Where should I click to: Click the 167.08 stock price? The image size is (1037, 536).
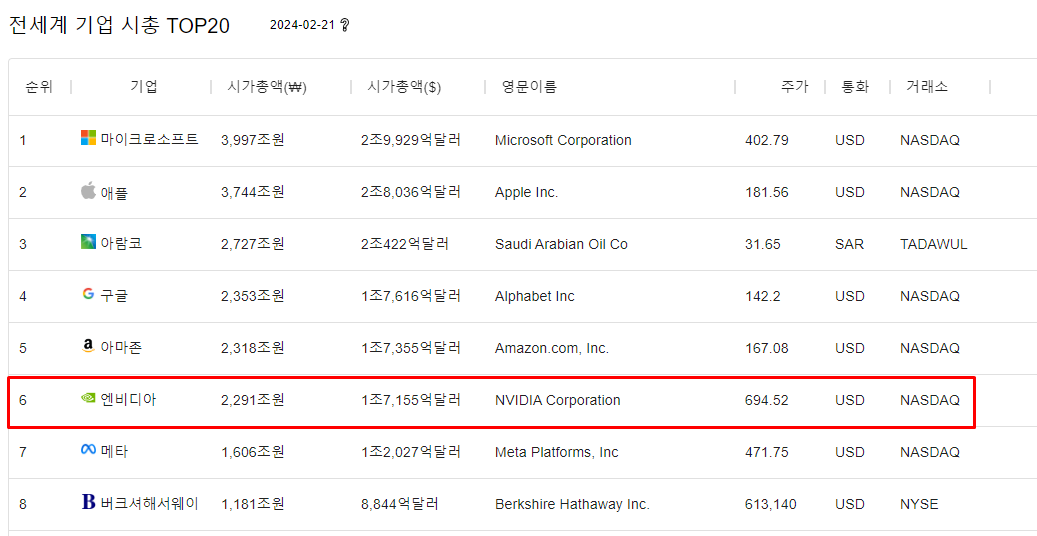[766, 348]
